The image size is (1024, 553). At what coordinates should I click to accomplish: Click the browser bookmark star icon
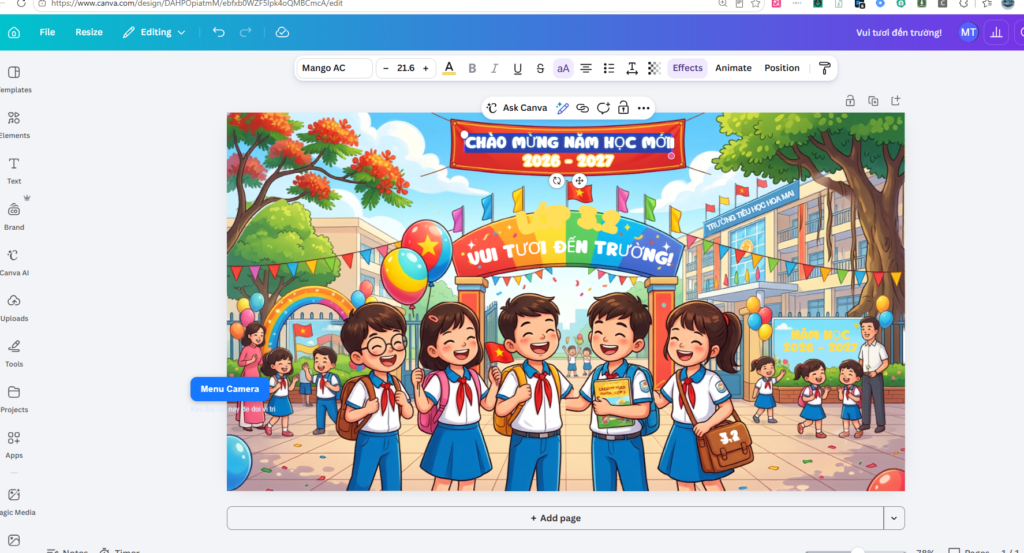[x=756, y=3]
